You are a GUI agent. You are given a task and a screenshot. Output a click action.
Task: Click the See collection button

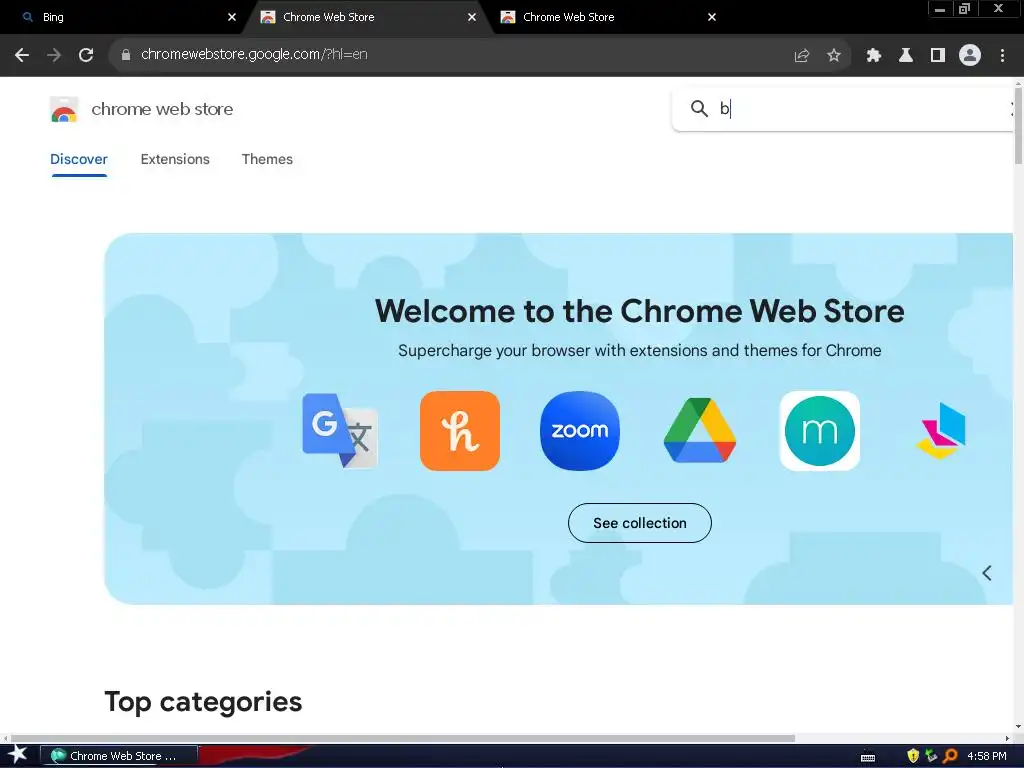639,522
